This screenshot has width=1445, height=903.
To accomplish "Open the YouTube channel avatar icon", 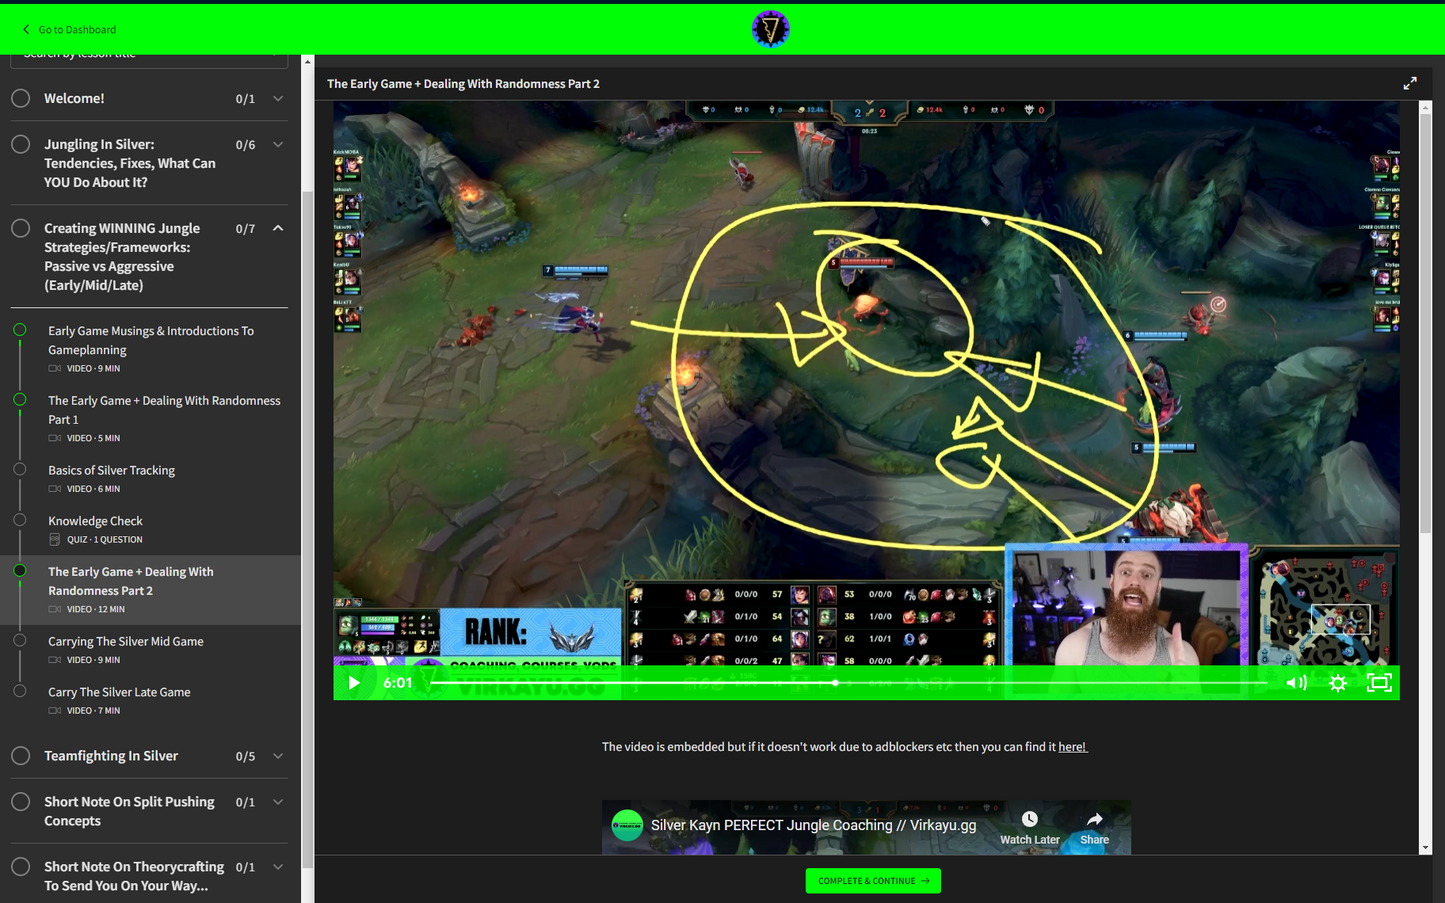I will tap(627, 825).
